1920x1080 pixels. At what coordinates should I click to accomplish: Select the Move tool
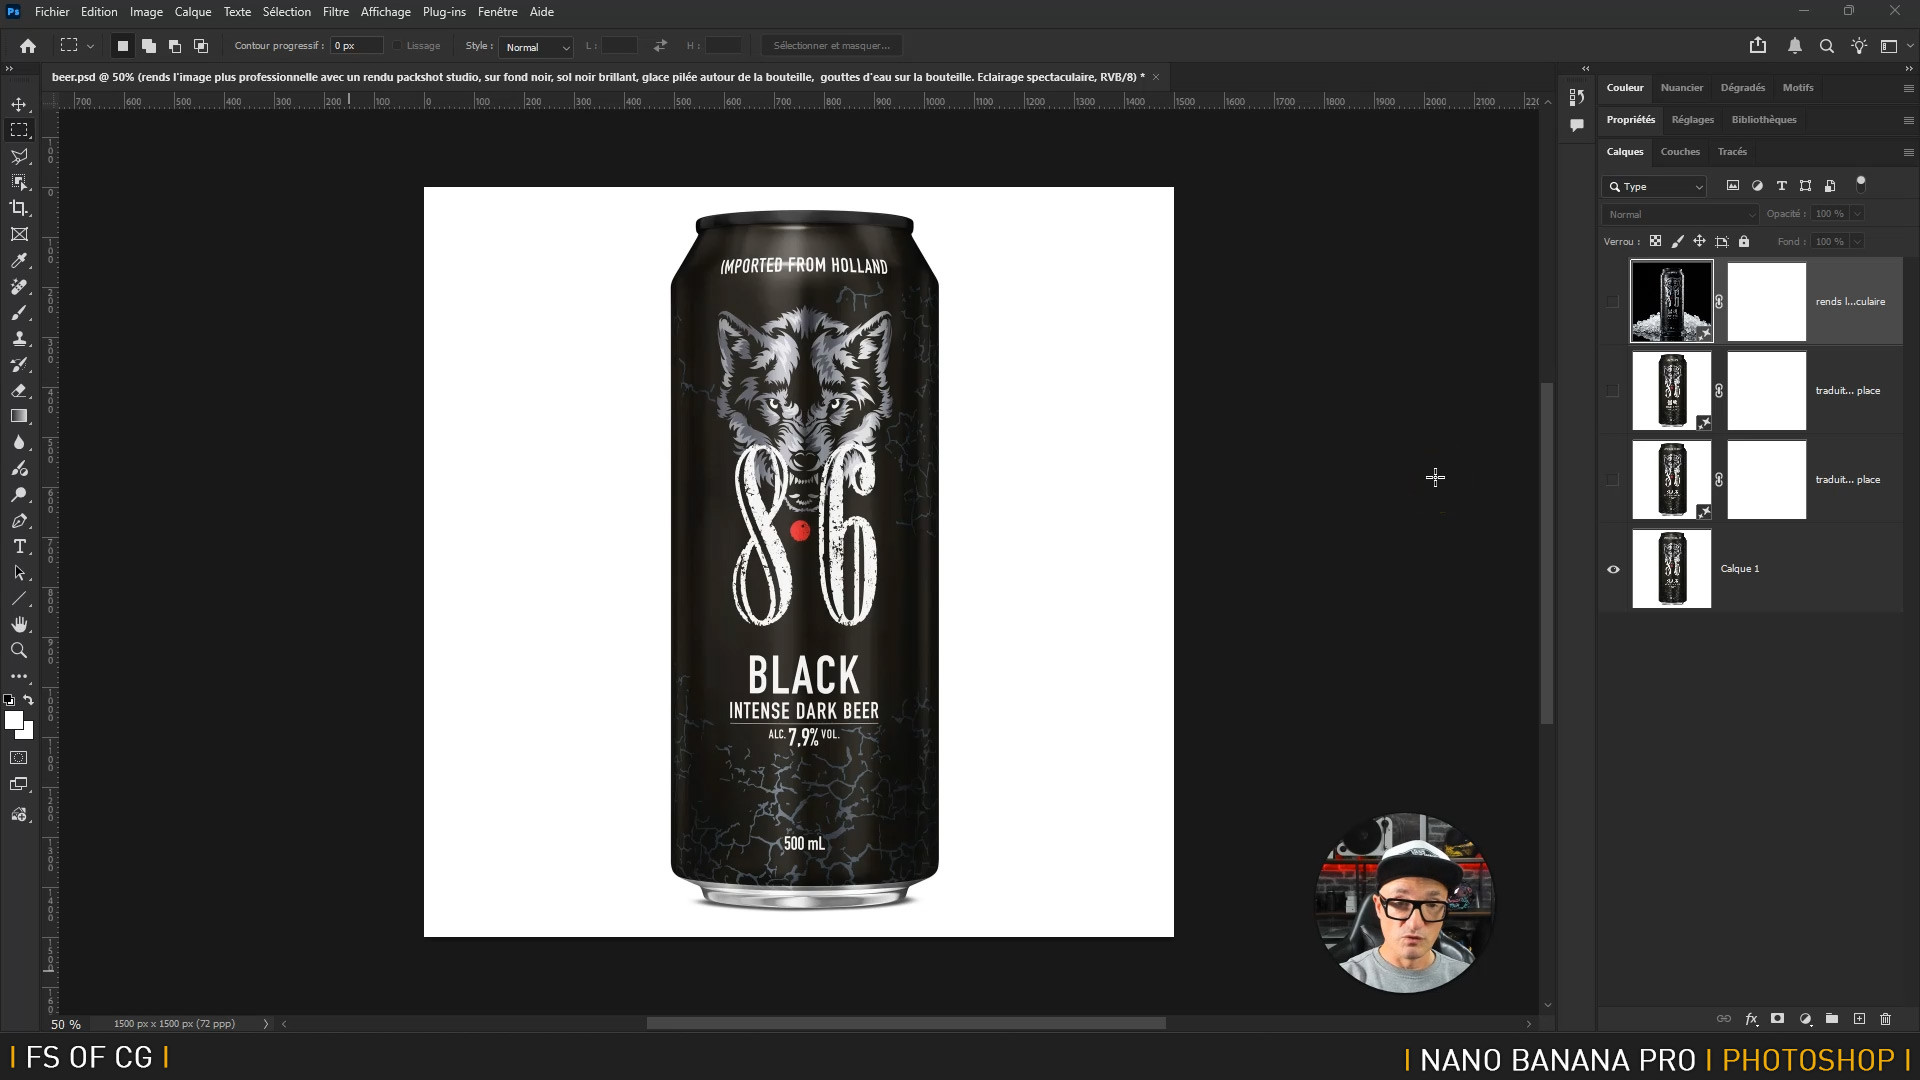click(x=19, y=104)
